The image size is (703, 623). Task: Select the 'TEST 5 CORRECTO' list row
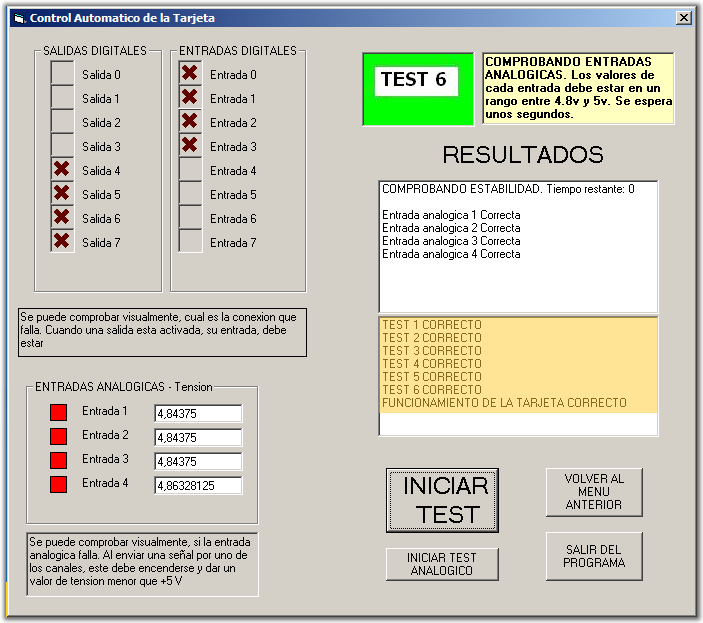(x=519, y=376)
